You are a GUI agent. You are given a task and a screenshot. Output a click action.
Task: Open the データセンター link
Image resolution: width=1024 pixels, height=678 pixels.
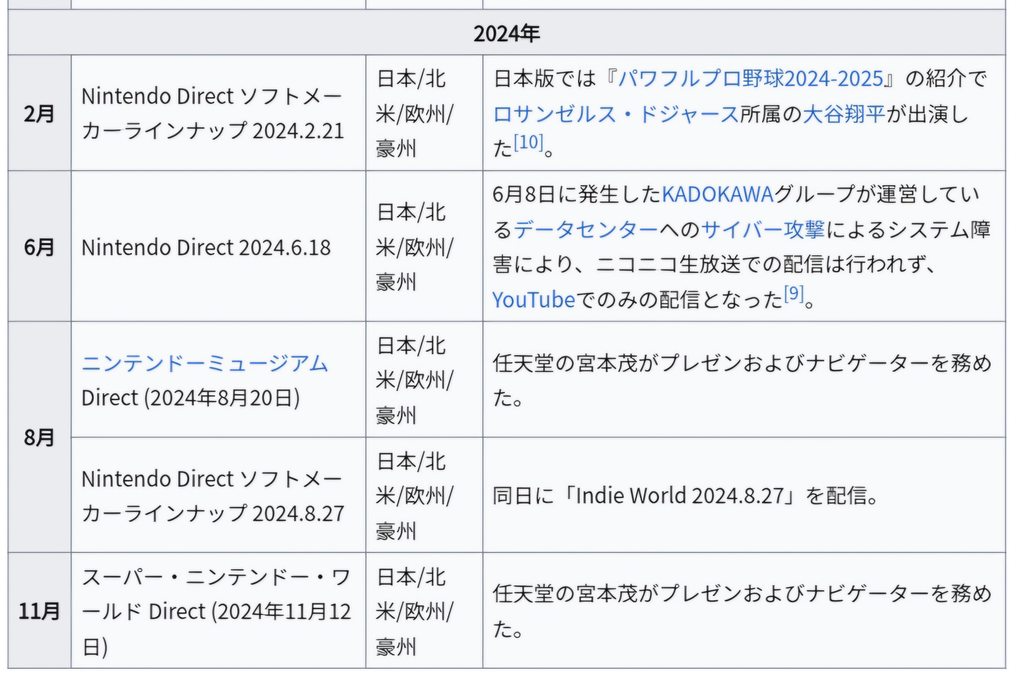pos(586,229)
